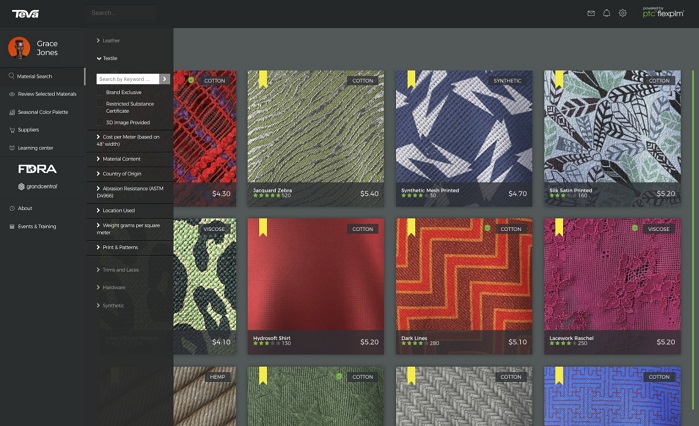Click the Seasonal Color Palette icon
The width and height of the screenshot is (699, 426).
12,112
